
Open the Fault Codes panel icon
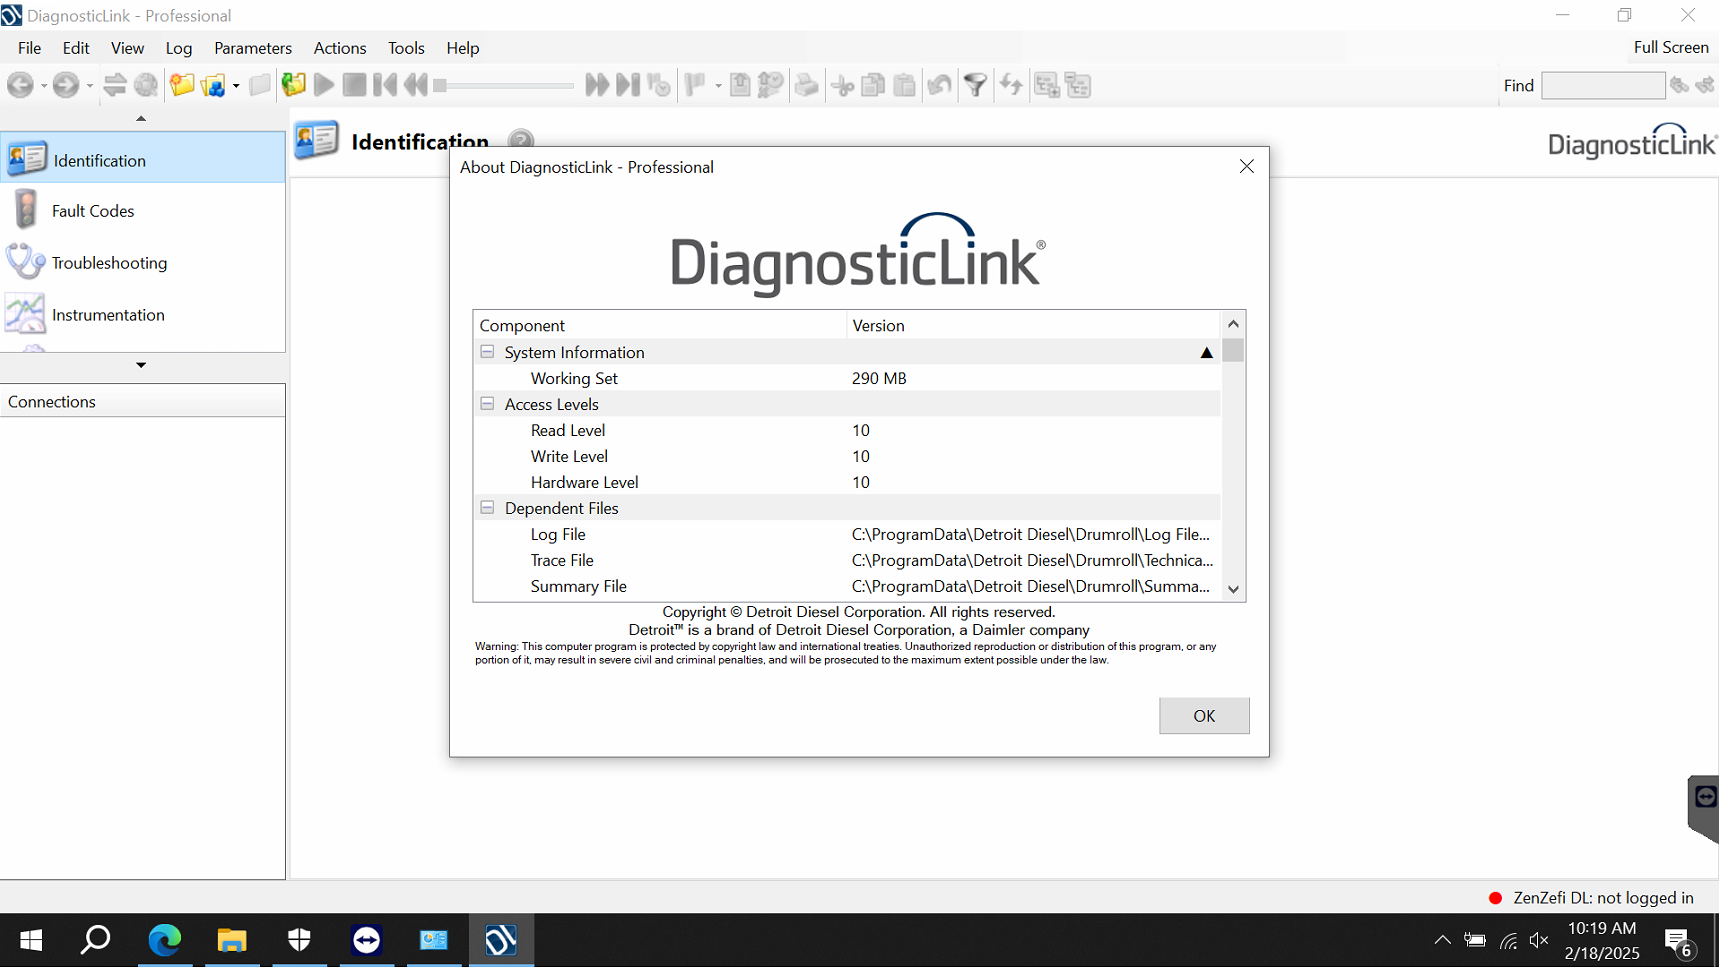(26, 211)
